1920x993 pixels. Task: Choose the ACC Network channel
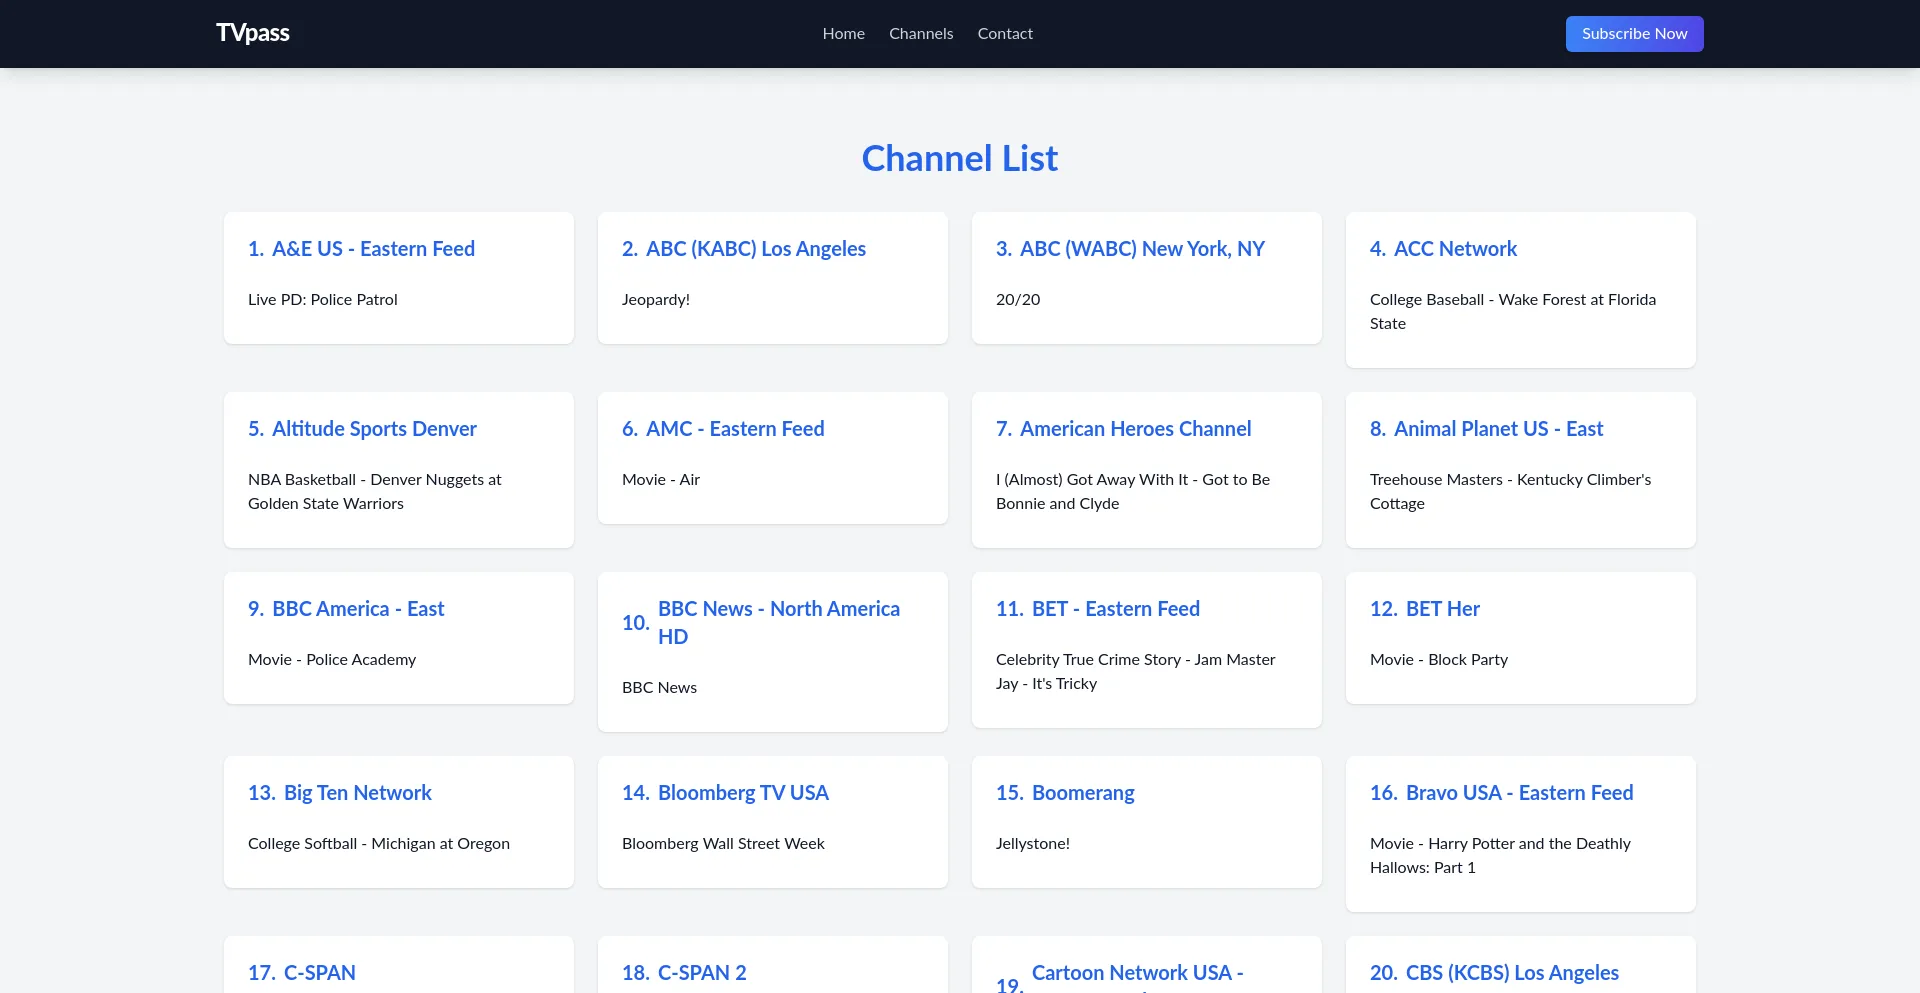pyautogui.click(x=1455, y=249)
